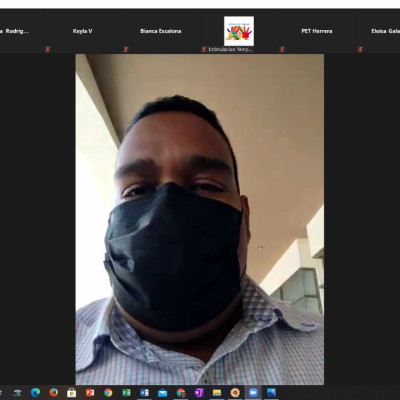Open Firefox from the taskbar
400x400 pixels.
point(53,392)
